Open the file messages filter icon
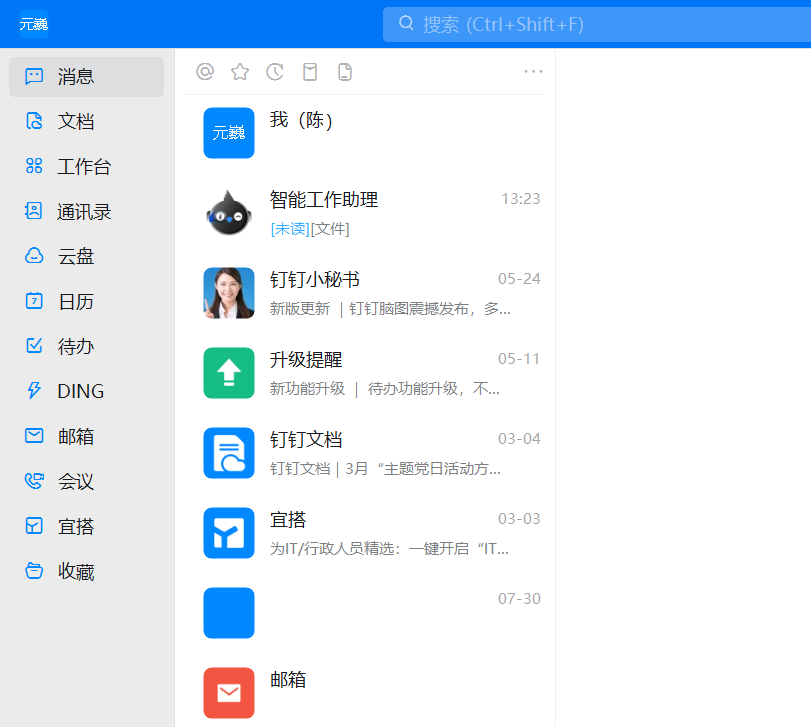The height and width of the screenshot is (727, 811). [x=345, y=71]
